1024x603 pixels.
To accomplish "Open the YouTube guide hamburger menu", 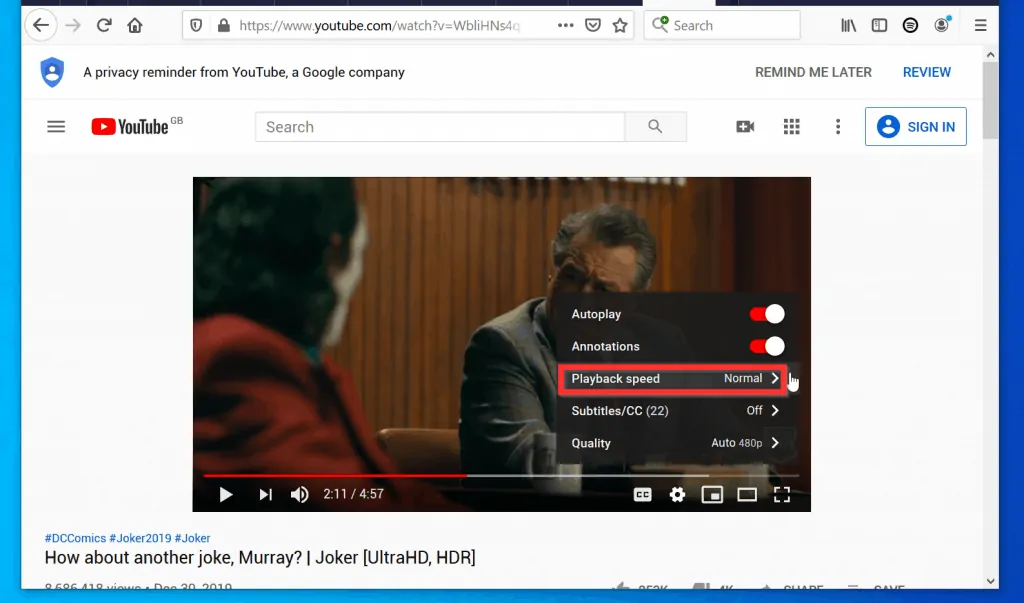I will click(56, 127).
